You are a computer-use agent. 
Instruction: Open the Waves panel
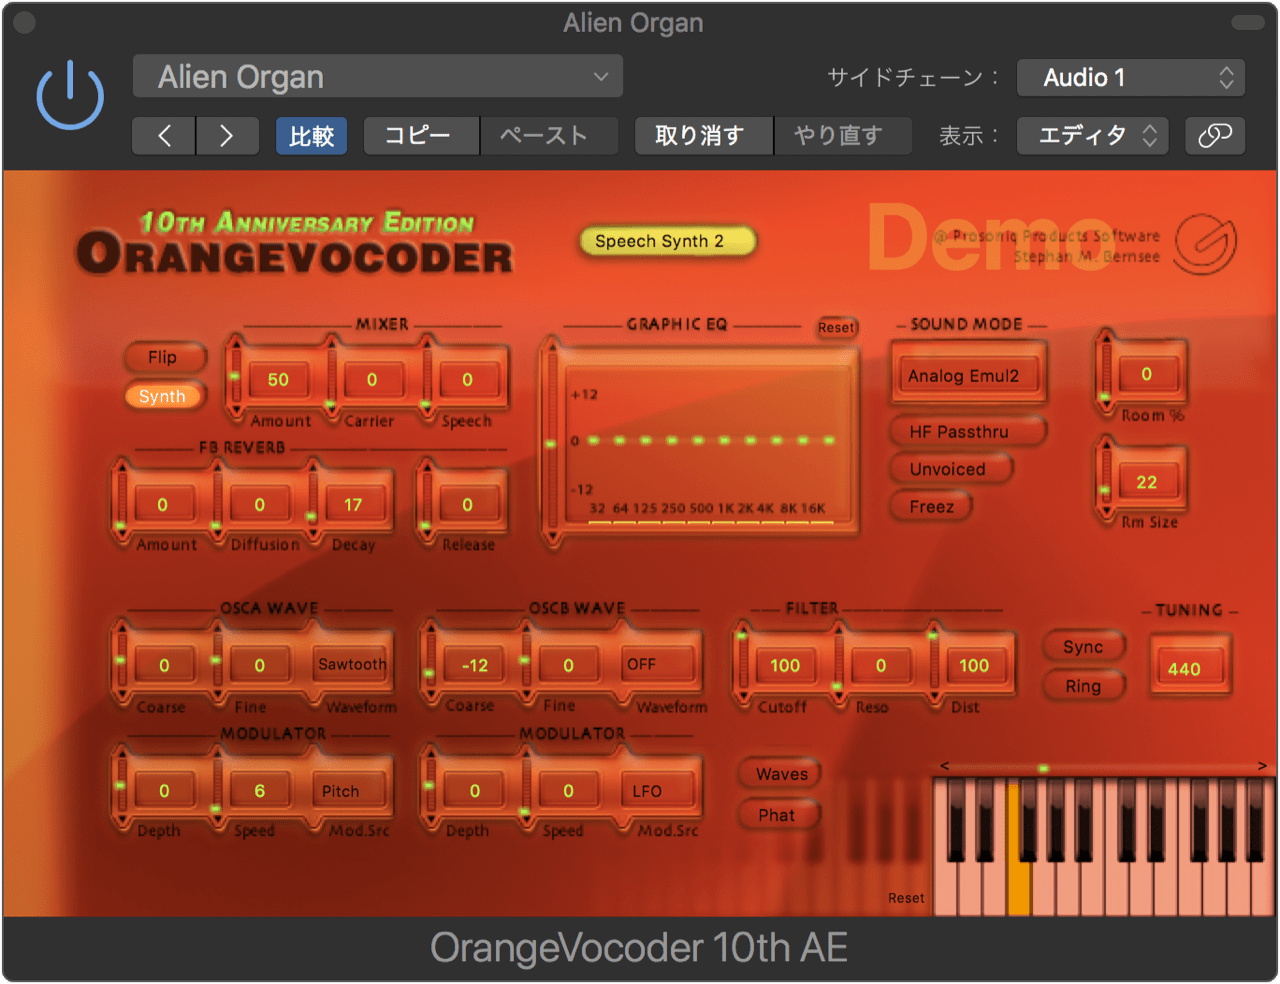779,773
